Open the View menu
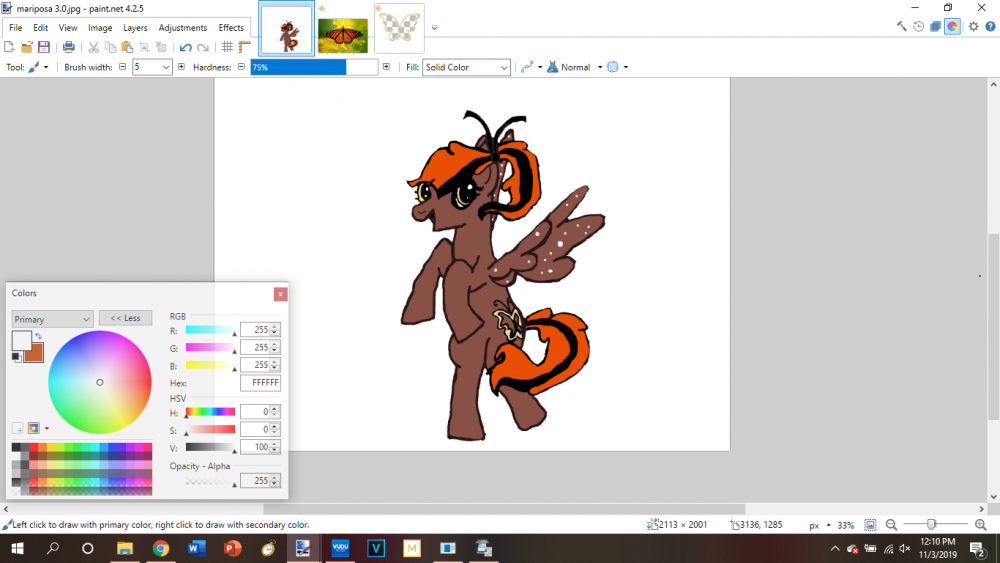Viewport: 1000px width, 563px height. (x=68, y=27)
